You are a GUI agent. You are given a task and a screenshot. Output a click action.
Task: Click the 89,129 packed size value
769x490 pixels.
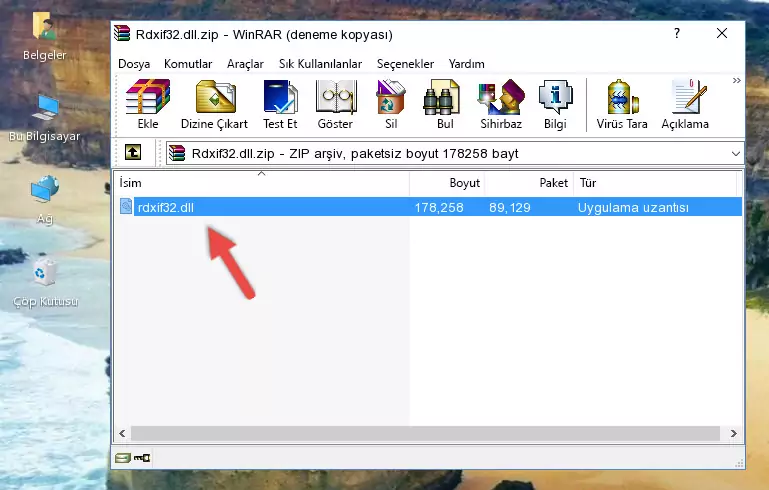pos(510,207)
